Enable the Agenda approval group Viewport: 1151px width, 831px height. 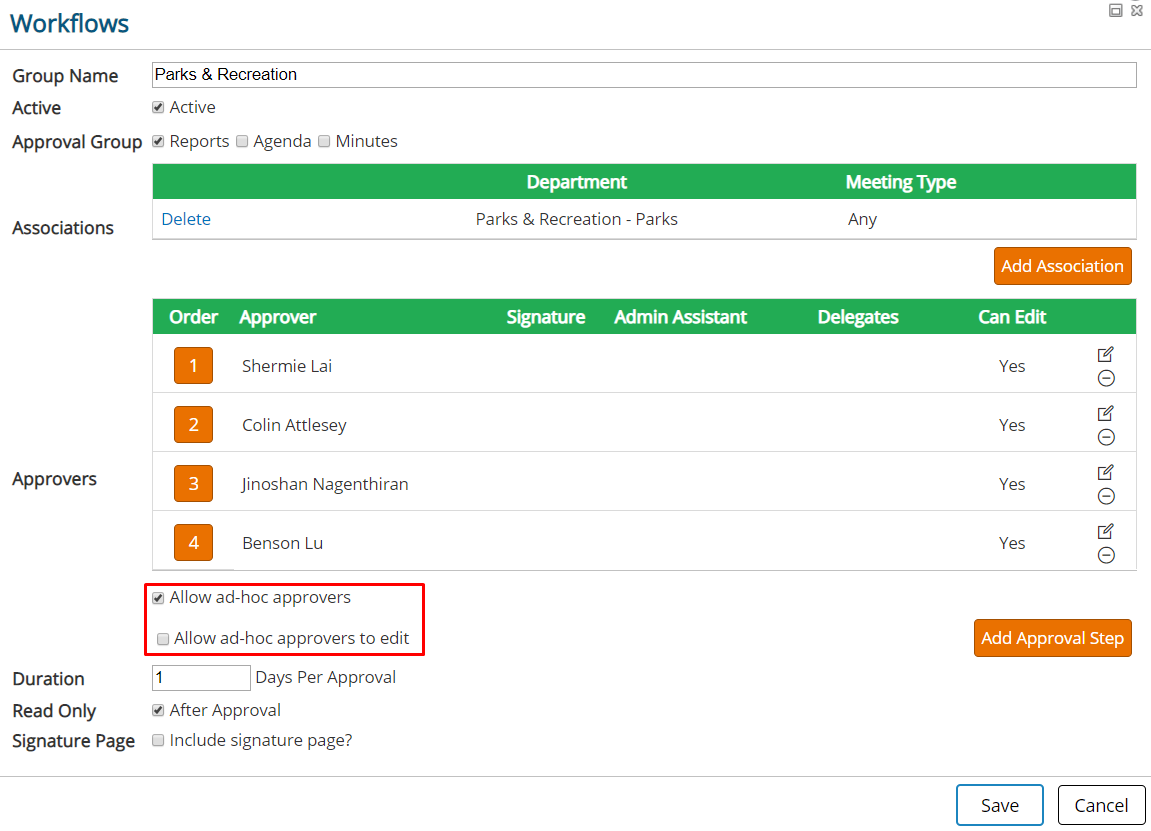242,141
